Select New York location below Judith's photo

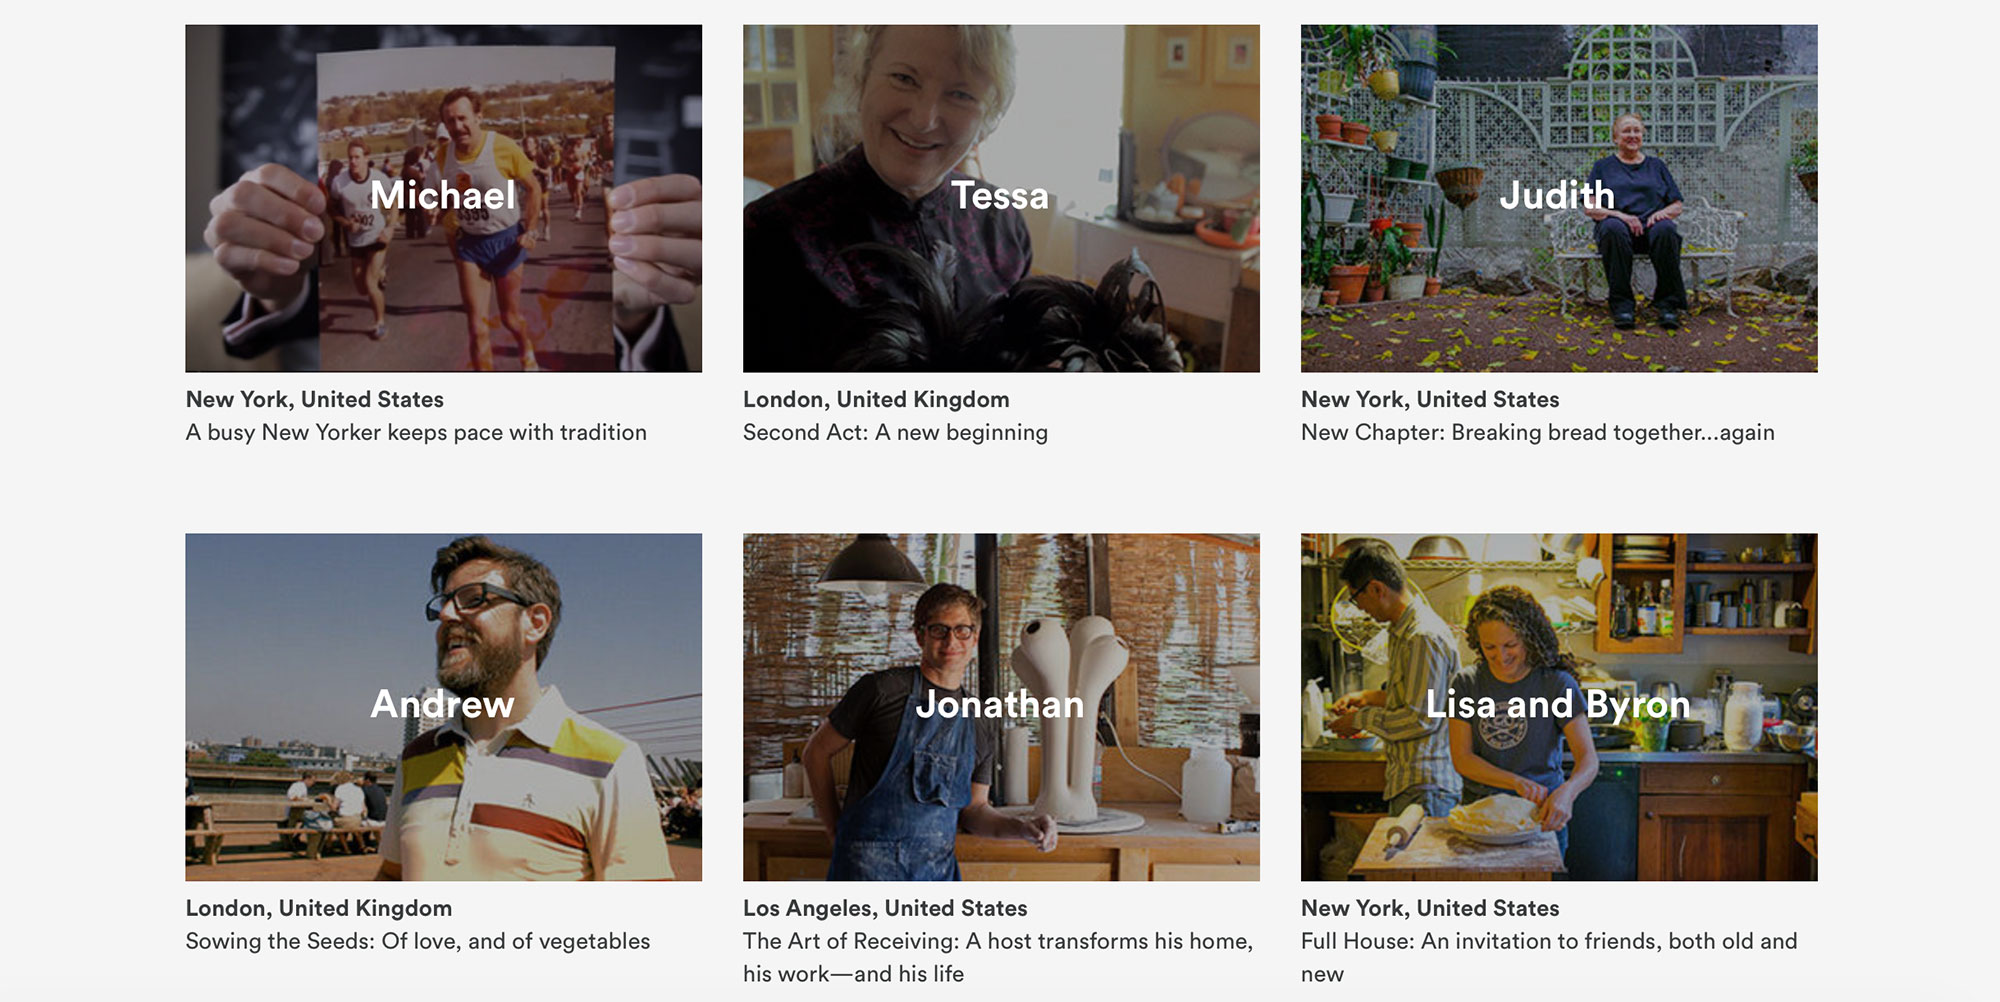1429,399
